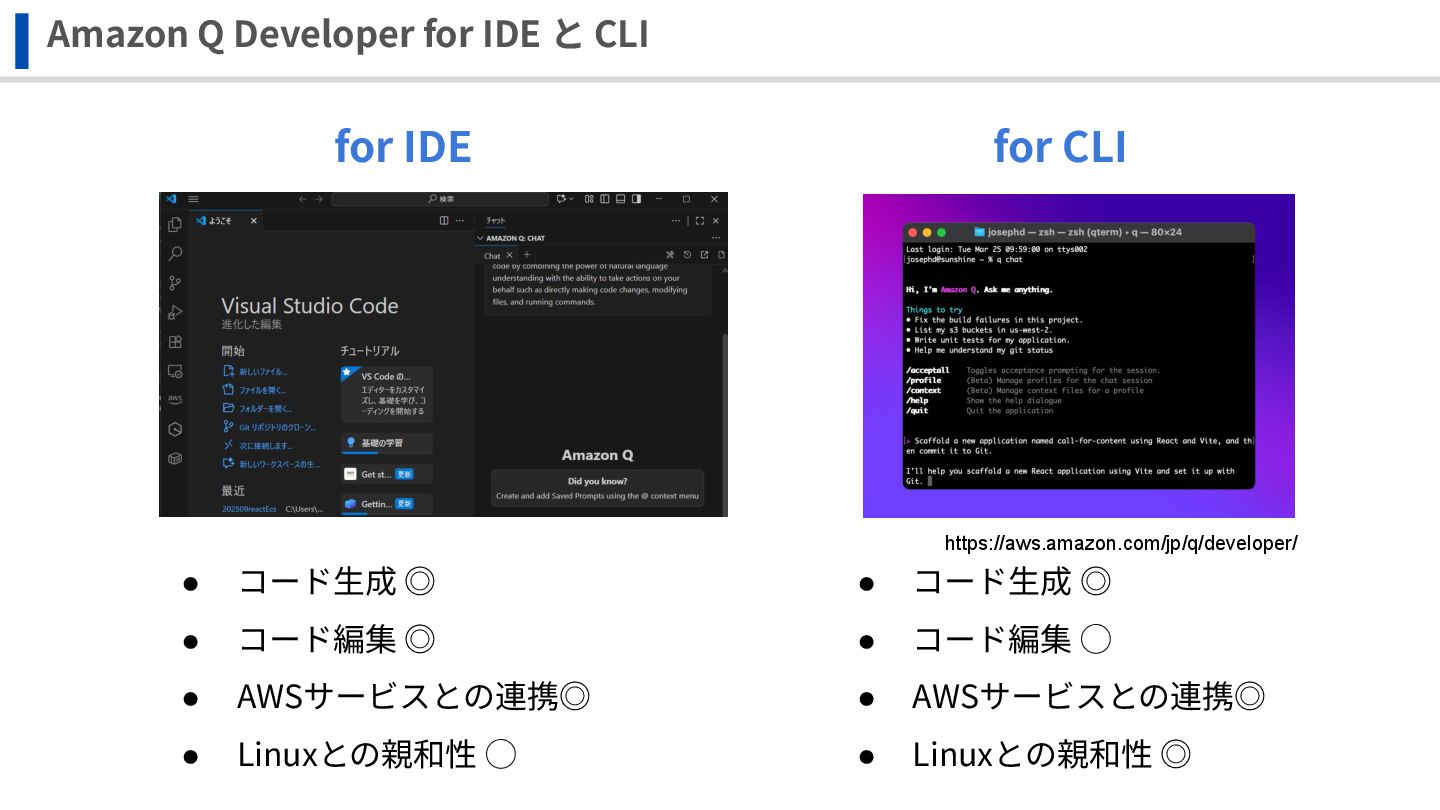Screen dimensions: 1440x810
Task: Click フォルダーを開く... link
Action: [x=258, y=408]
